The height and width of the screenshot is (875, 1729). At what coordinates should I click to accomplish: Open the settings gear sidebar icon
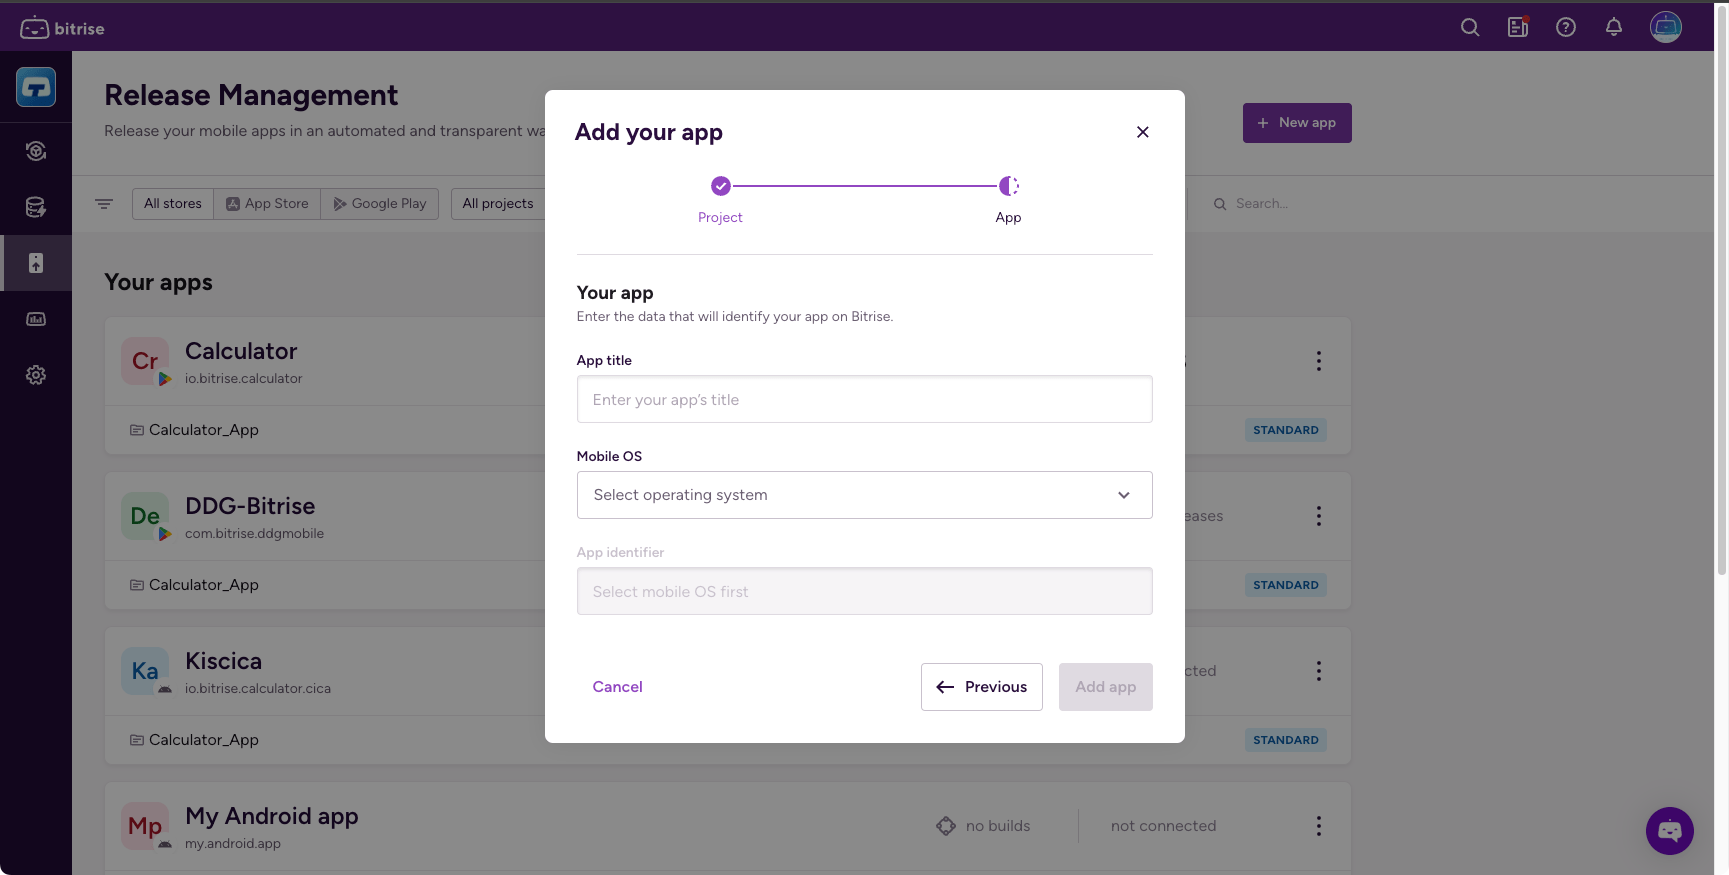pos(36,375)
